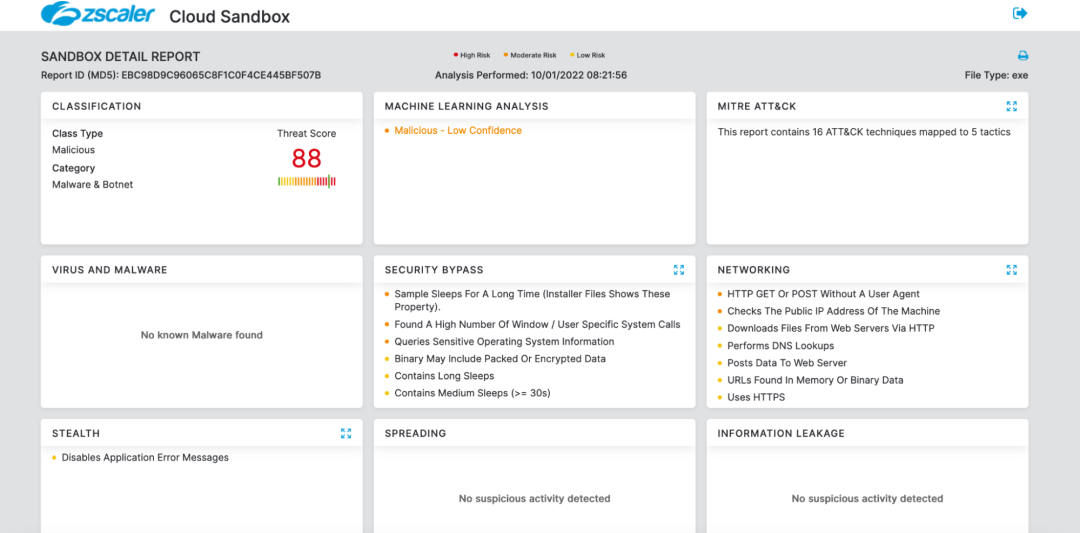Image resolution: width=1080 pixels, height=533 pixels.
Task: Click the print report icon
Action: (1022, 56)
